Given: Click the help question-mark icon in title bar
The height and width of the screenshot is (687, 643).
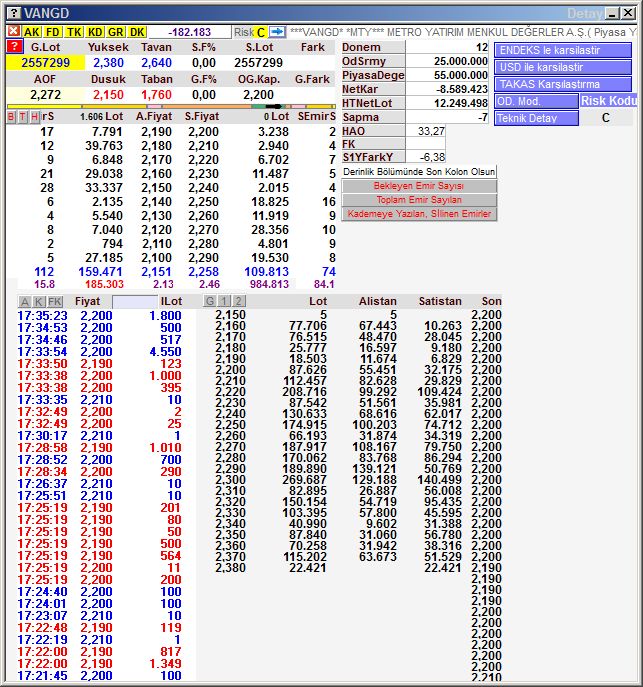Looking at the screenshot, I should click(14, 13).
